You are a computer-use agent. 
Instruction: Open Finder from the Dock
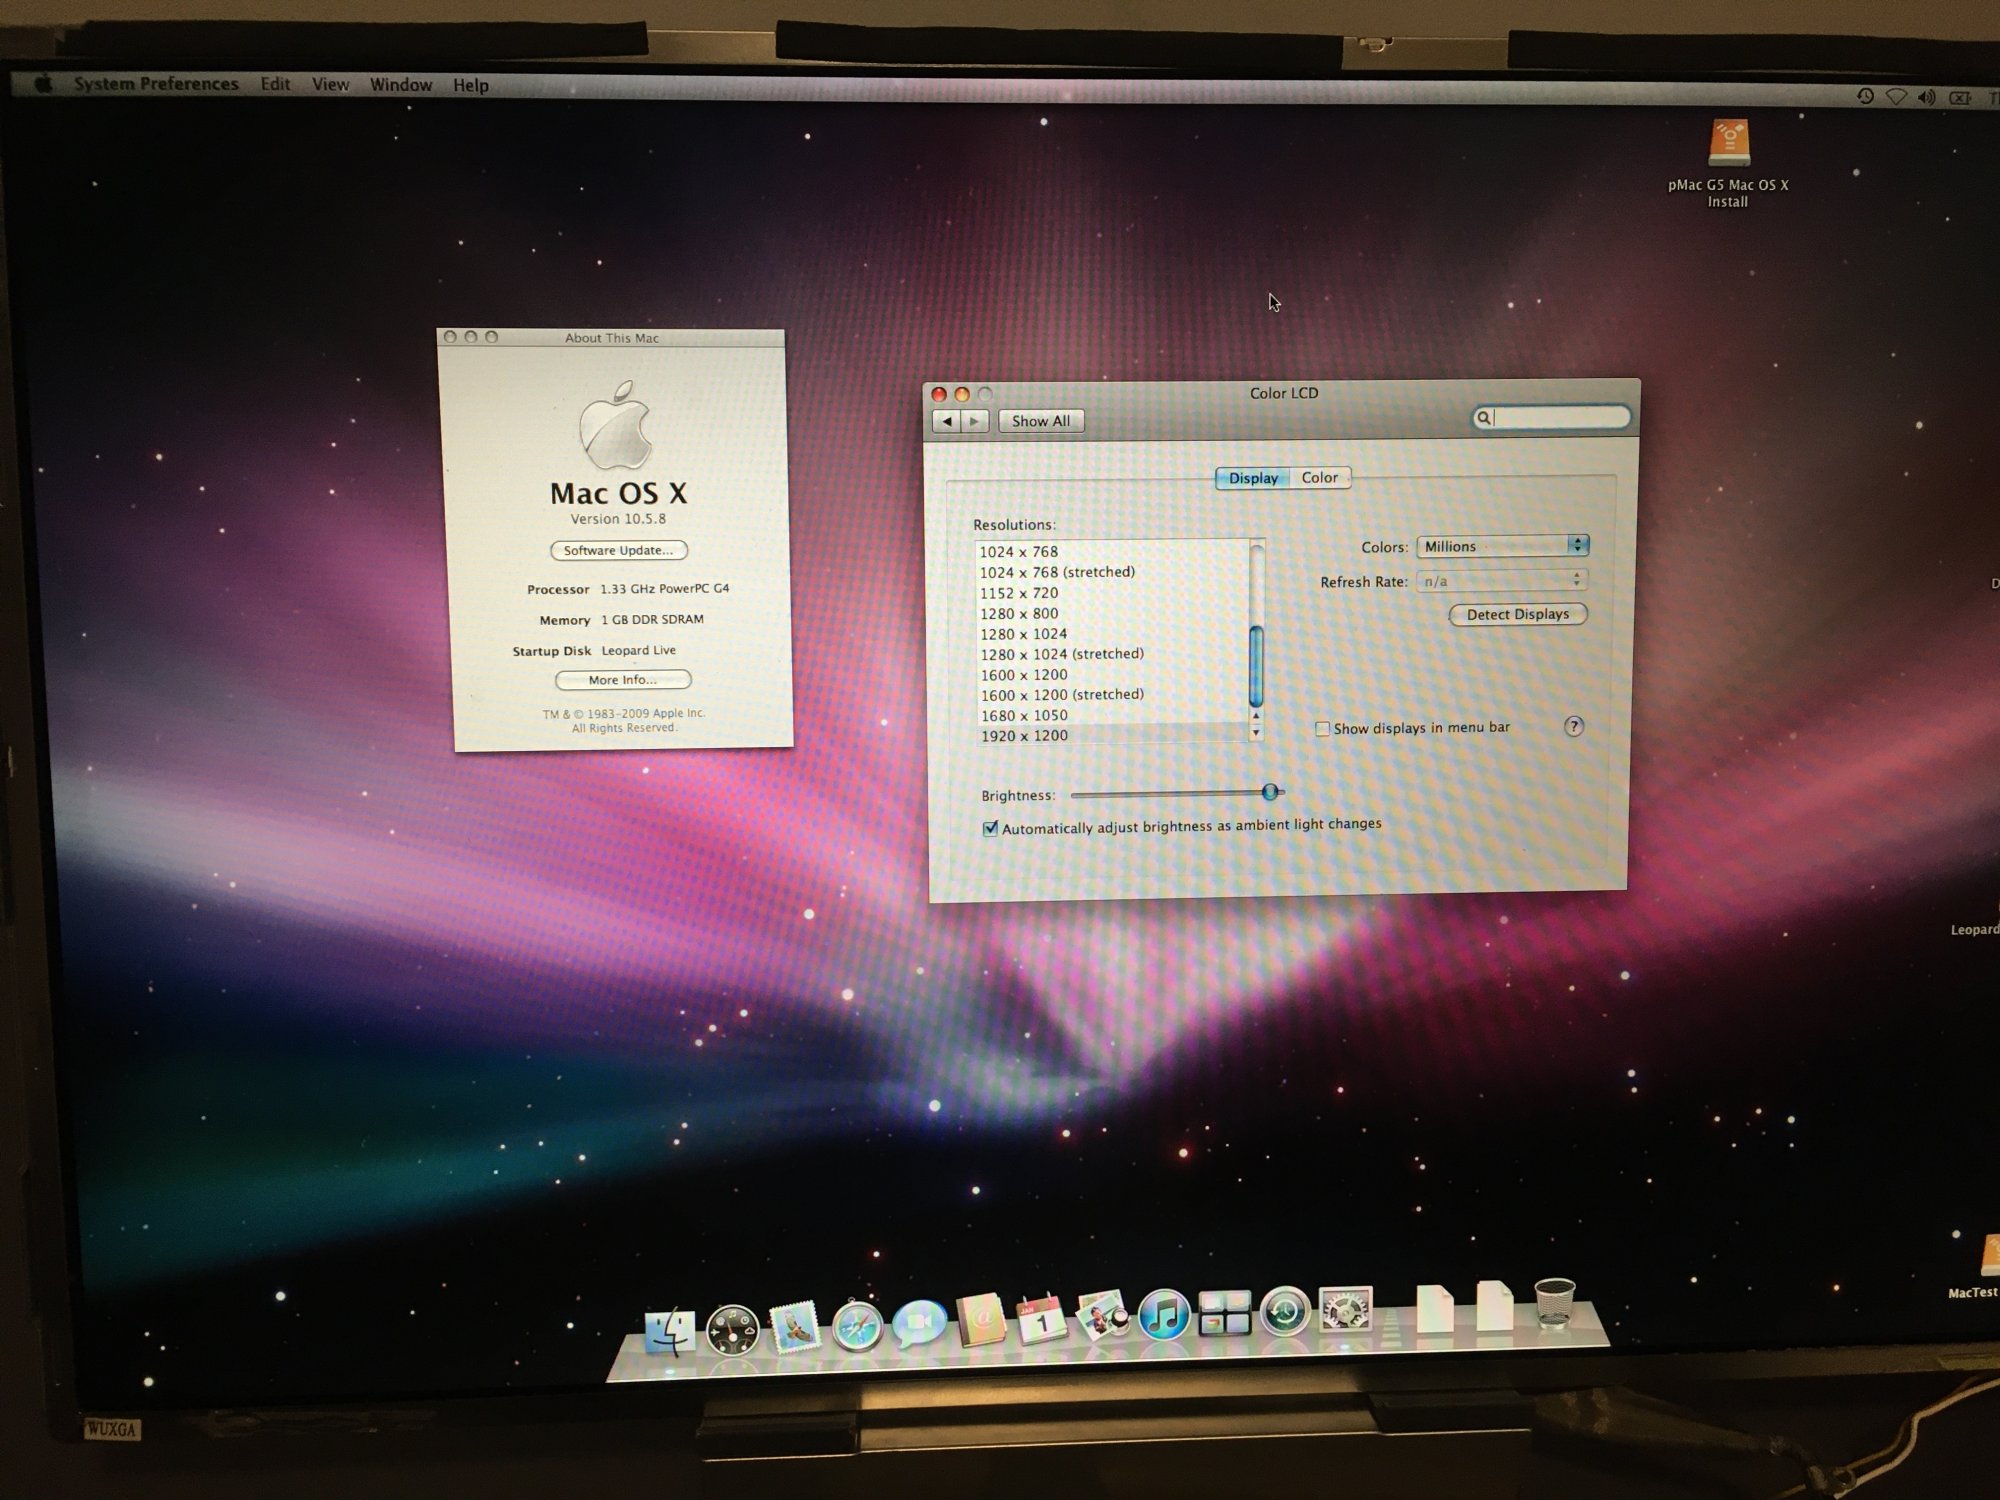[x=669, y=1331]
